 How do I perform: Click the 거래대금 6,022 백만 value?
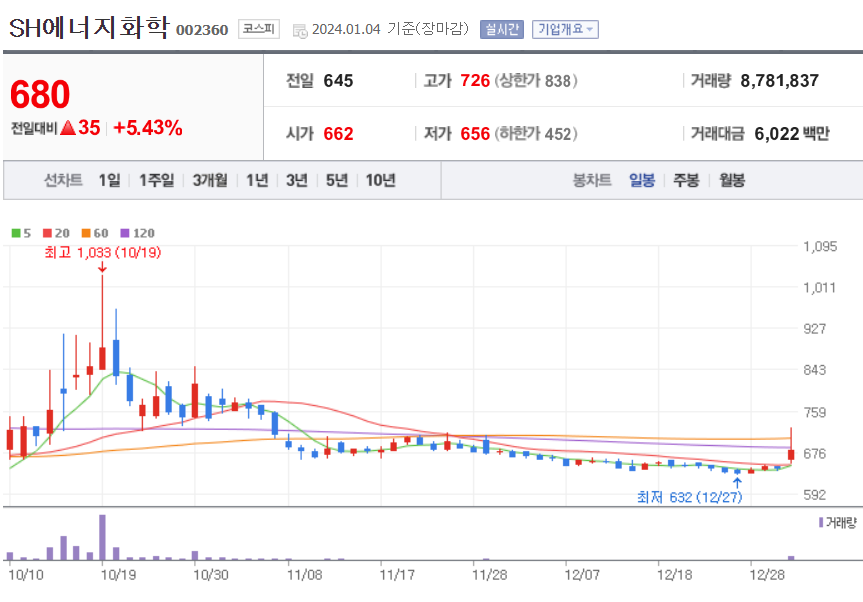pyautogui.click(x=791, y=134)
